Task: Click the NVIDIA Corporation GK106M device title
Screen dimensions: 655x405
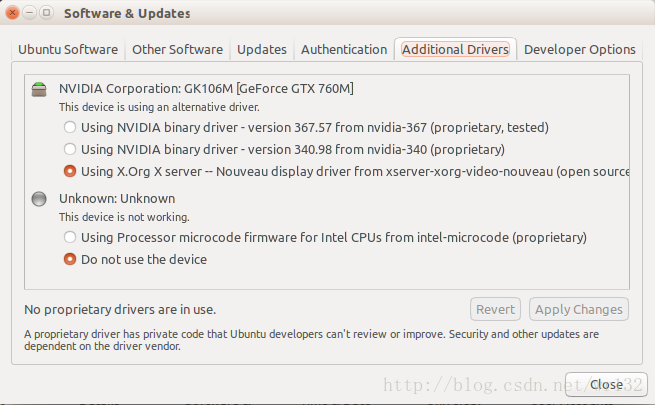Action: coord(206,89)
